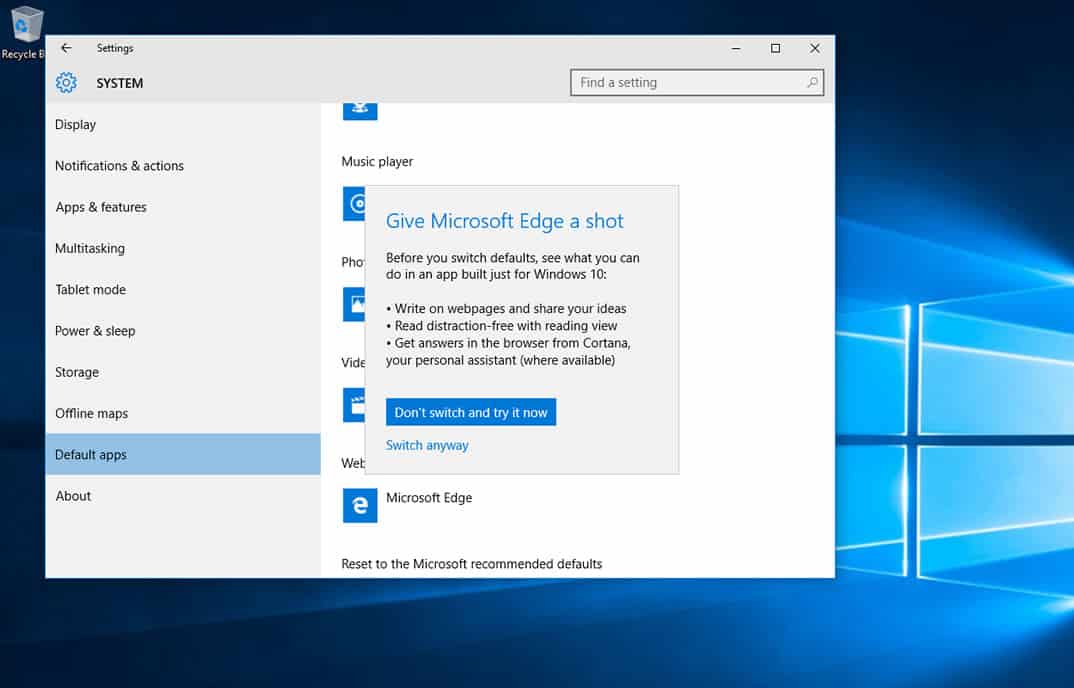The image size is (1074, 688).
Task: Click "Don't switch and try it now"
Action: (471, 412)
